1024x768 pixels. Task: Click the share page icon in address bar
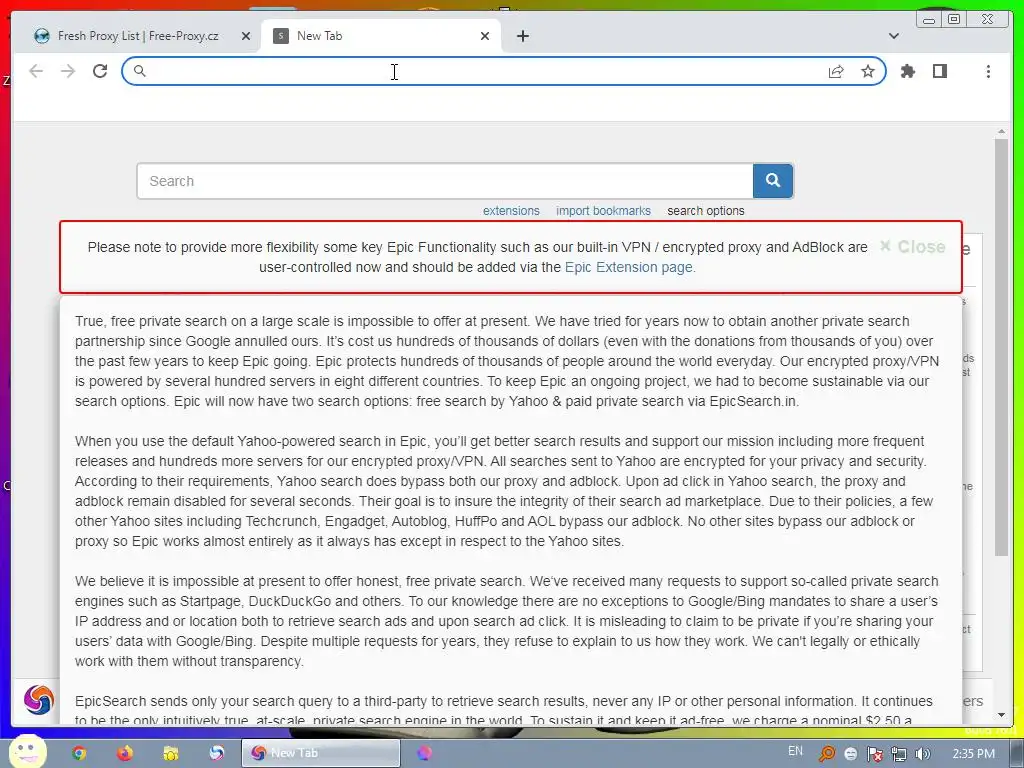(836, 72)
